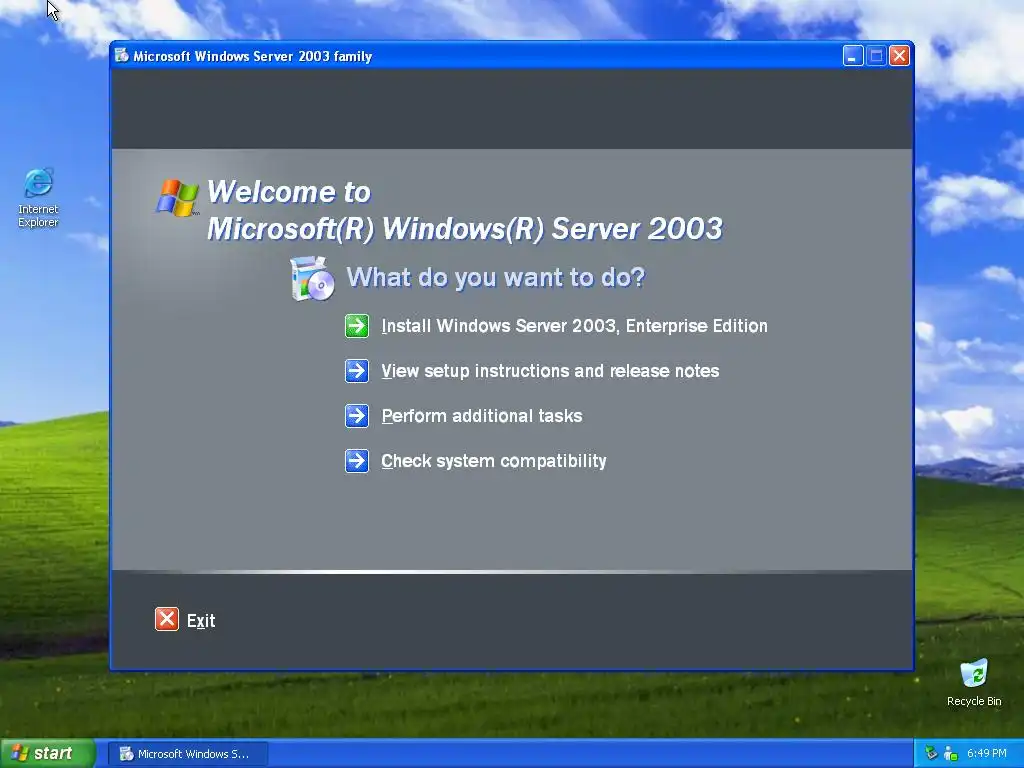
Task: Click the window title text 'Microsoft Windows Server 2003 family'
Action: pyautogui.click(x=252, y=56)
